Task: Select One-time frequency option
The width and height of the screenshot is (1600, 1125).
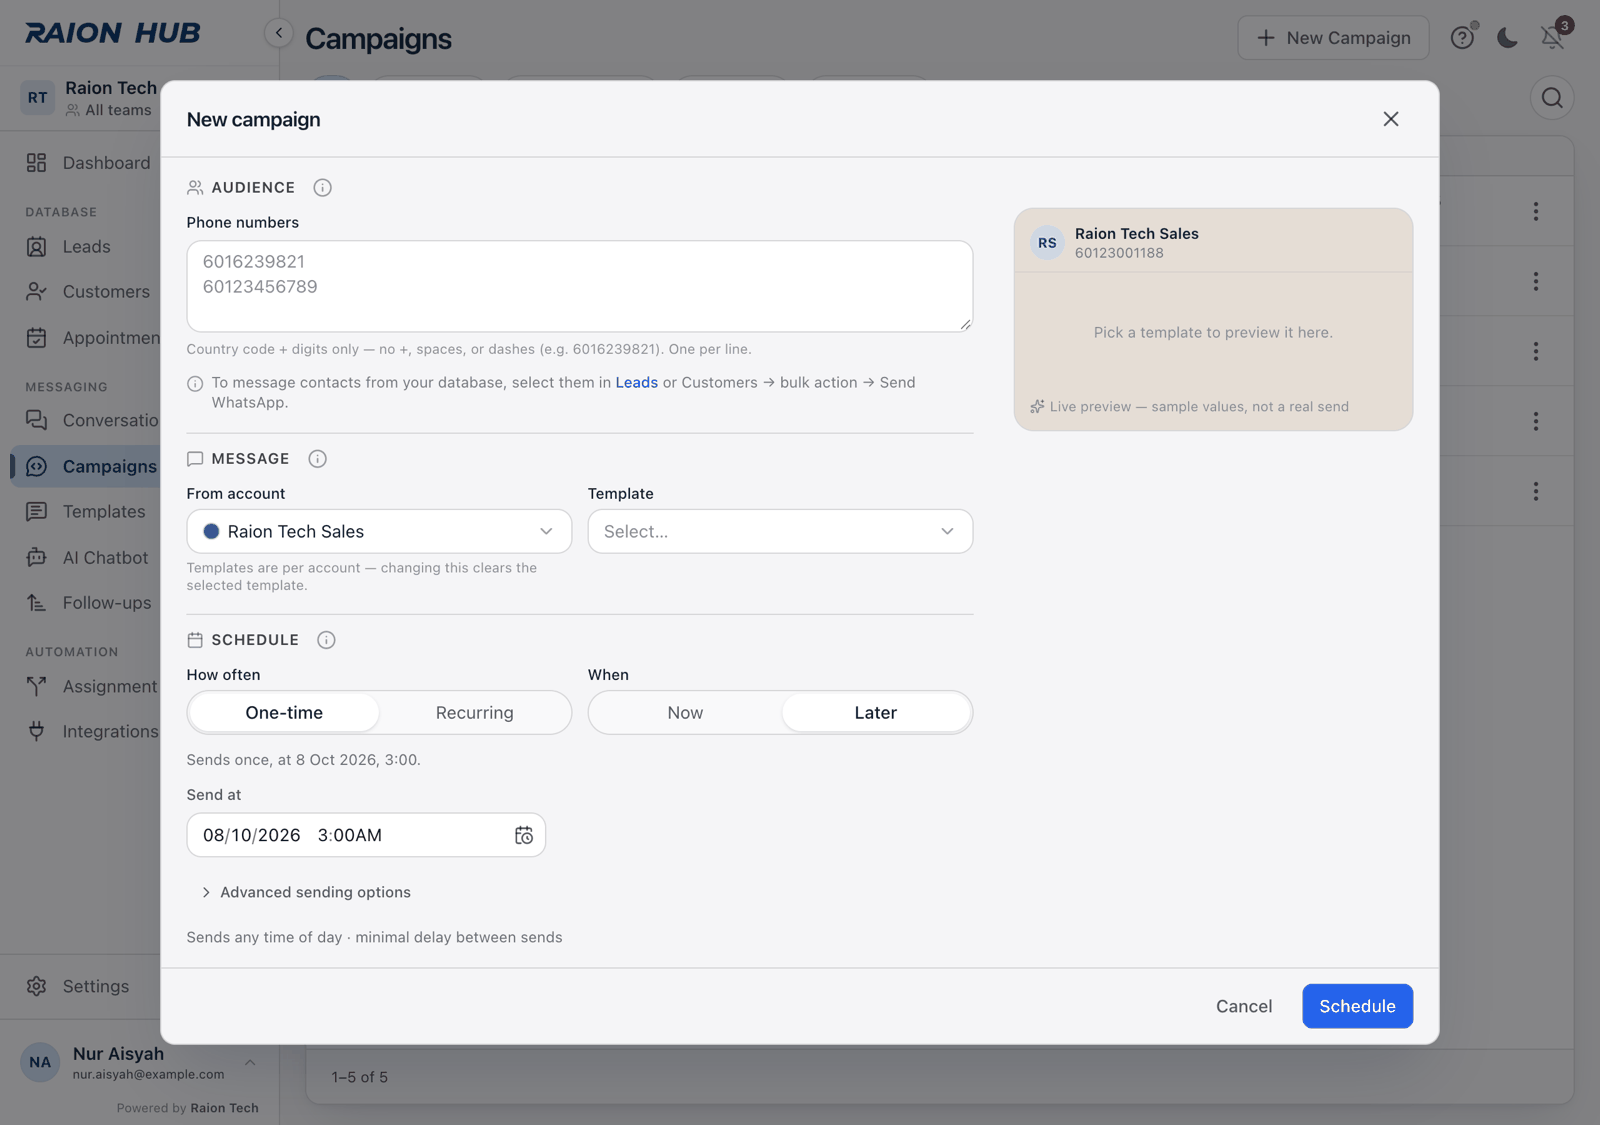Action: pyautogui.click(x=284, y=713)
